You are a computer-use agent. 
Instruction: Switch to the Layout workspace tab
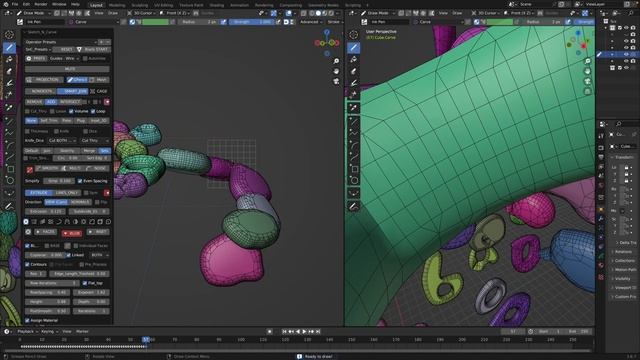tap(96, 5)
